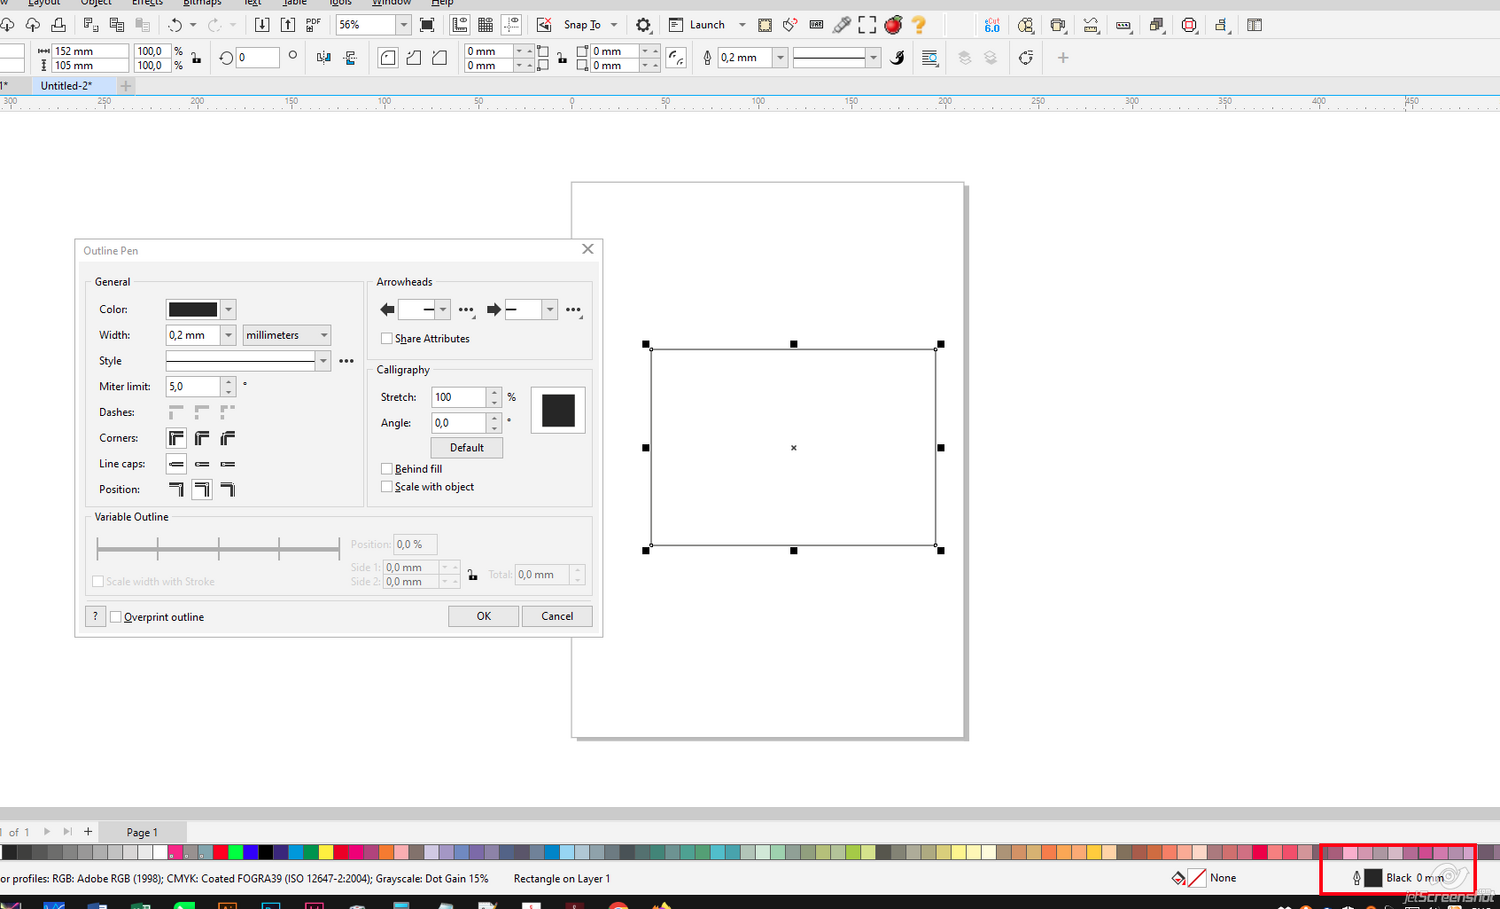Open the Page 1 tab
Image resolution: width=1500 pixels, height=909 pixels.
[142, 832]
